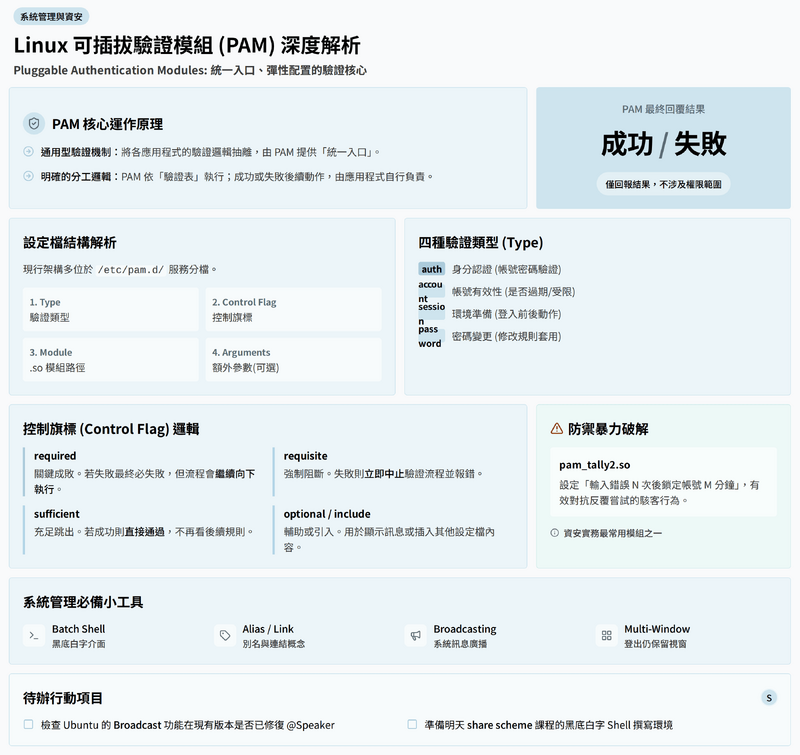
Task: Select the auth type badge
Action: (431, 269)
